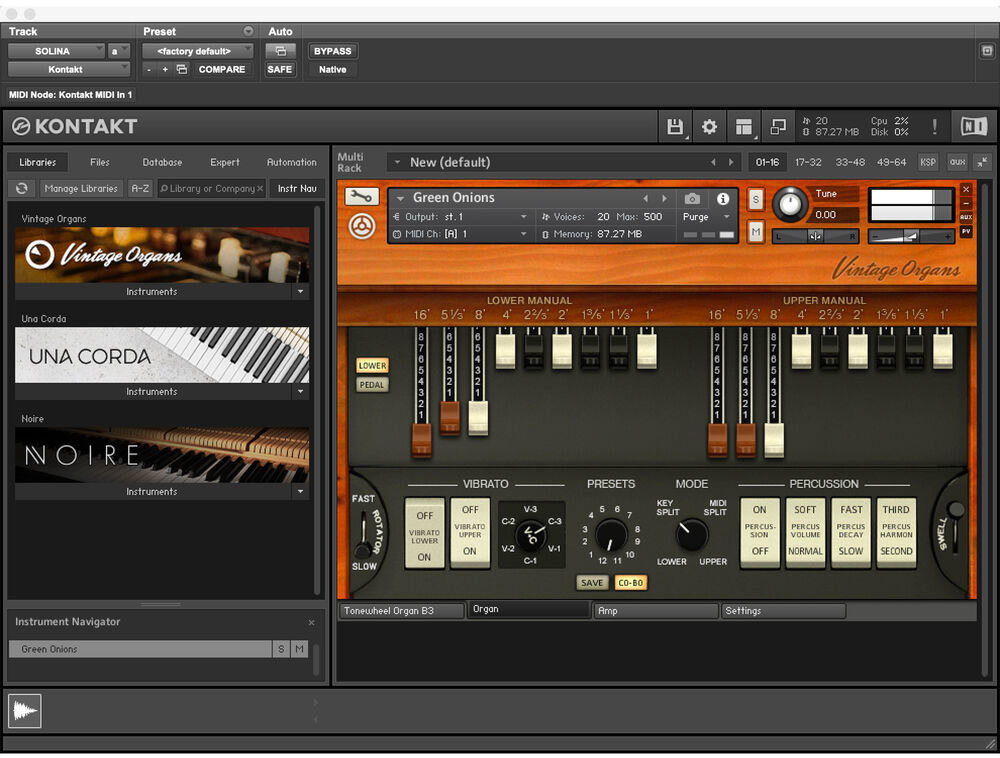Click the library search input field

tap(210, 188)
